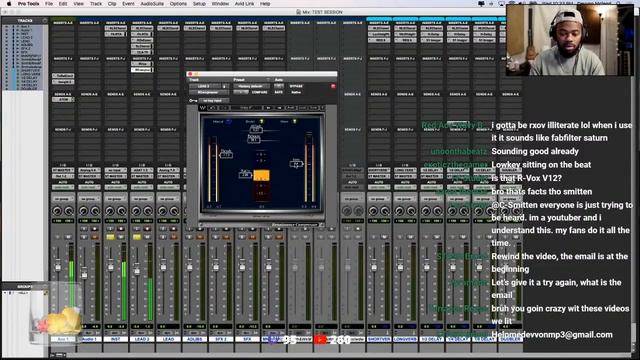Click the Release value box in compressor
The height and width of the screenshot is (360, 640).
pyautogui.click(x=253, y=140)
